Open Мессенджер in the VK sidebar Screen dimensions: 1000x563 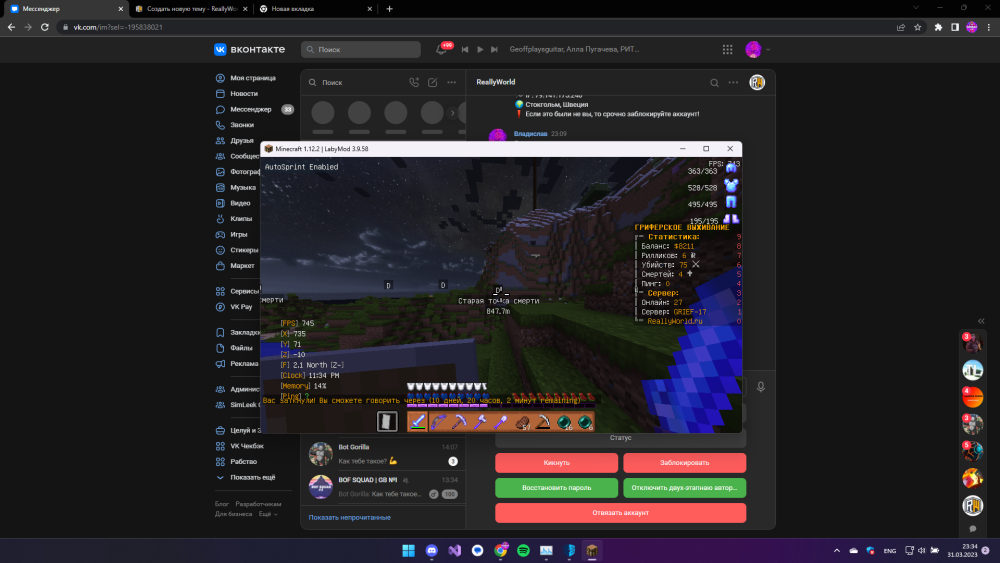click(x=250, y=109)
